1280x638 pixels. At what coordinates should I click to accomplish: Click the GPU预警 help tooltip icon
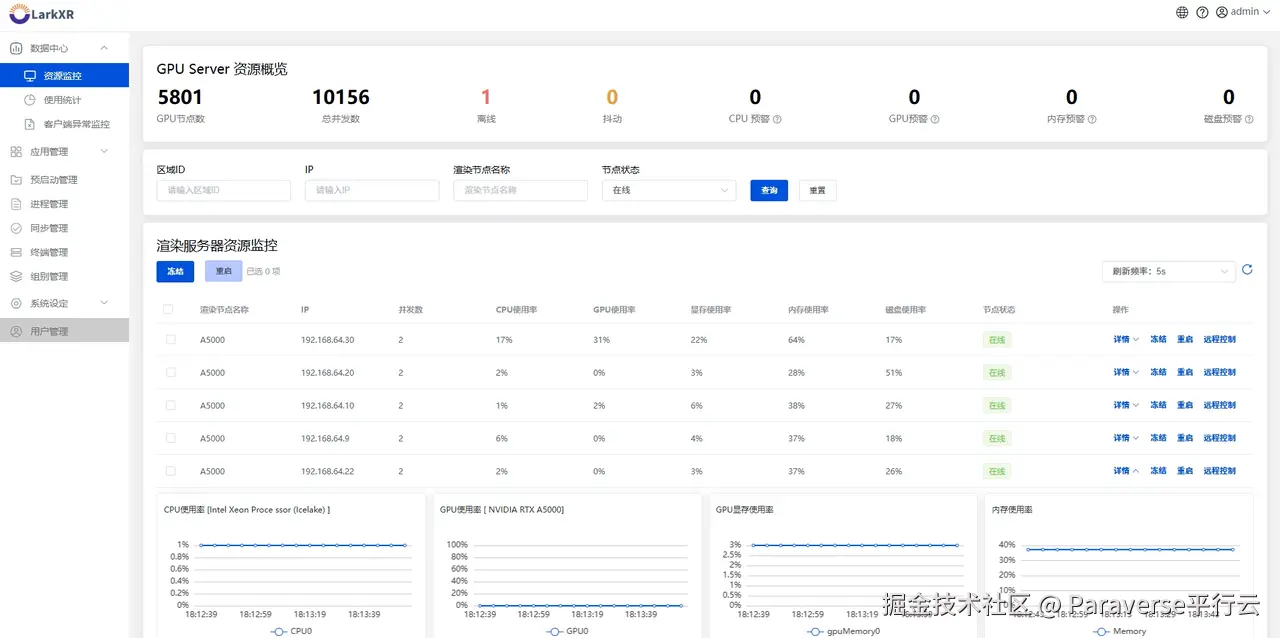(935, 119)
